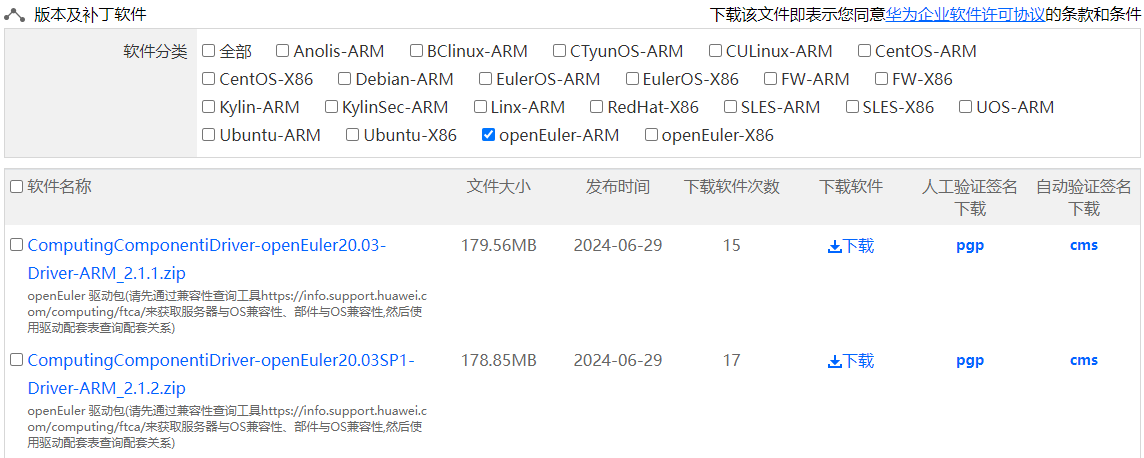Download cms signature for the 2.1.1 driver
Viewport: 1144px width, 458px height.
click(x=1083, y=245)
